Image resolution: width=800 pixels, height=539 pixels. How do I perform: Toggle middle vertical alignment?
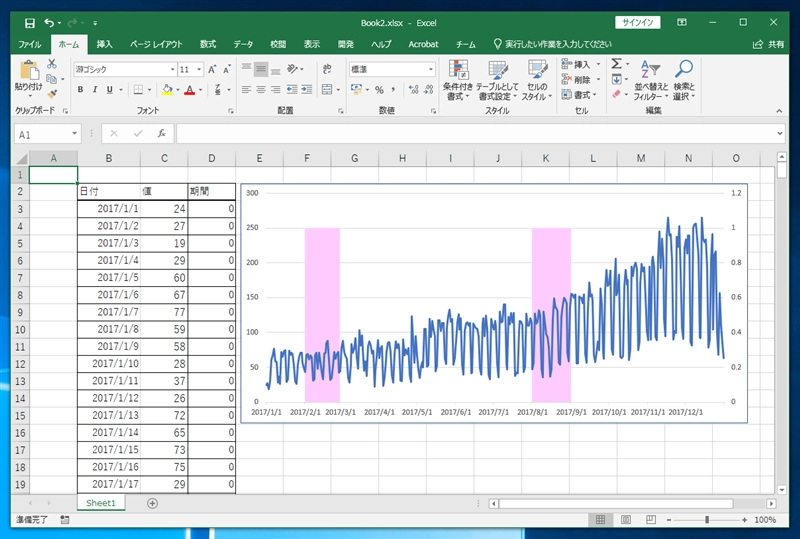pyautogui.click(x=261, y=69)
